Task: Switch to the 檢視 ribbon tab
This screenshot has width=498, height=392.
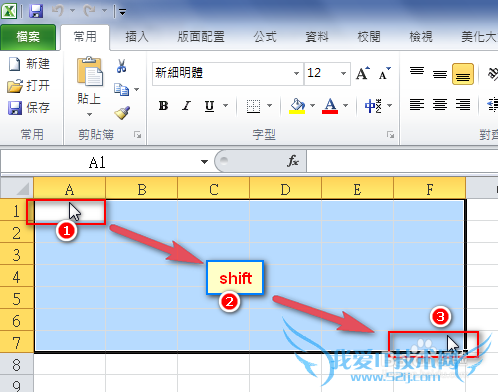Action: pos(421,37)
